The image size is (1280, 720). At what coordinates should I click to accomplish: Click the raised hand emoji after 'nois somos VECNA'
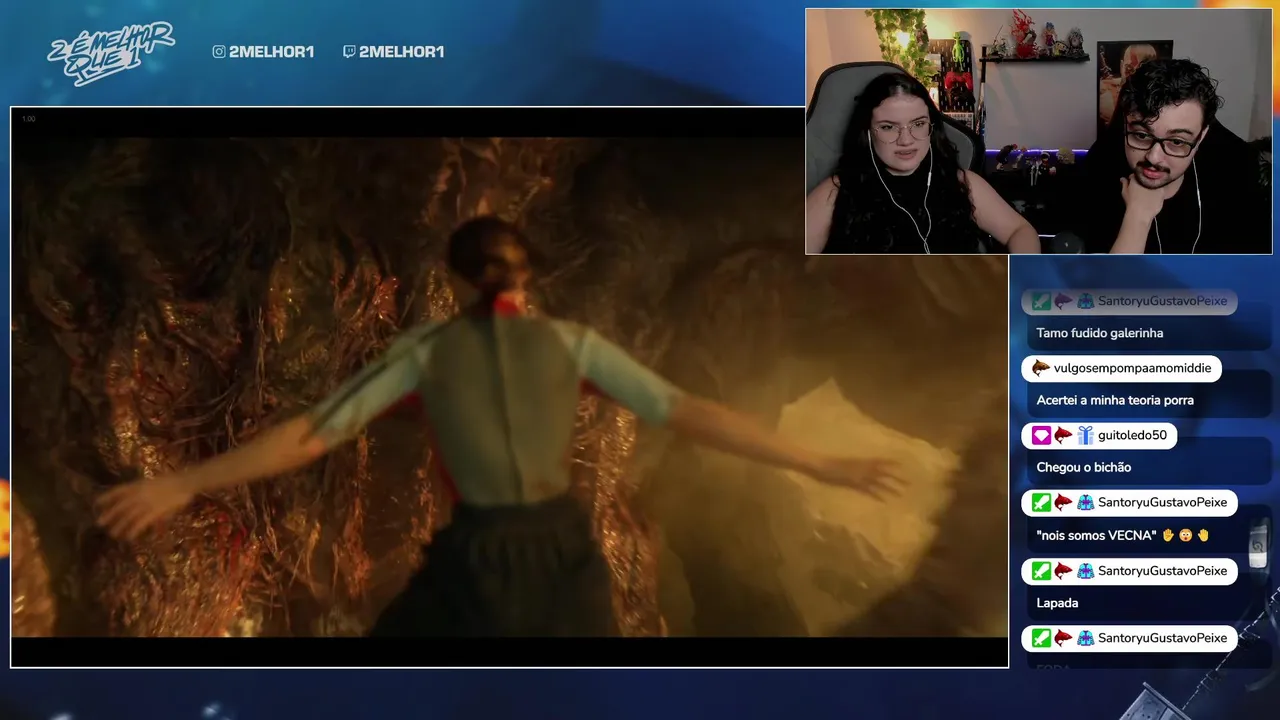click(x=1168, y=535)
